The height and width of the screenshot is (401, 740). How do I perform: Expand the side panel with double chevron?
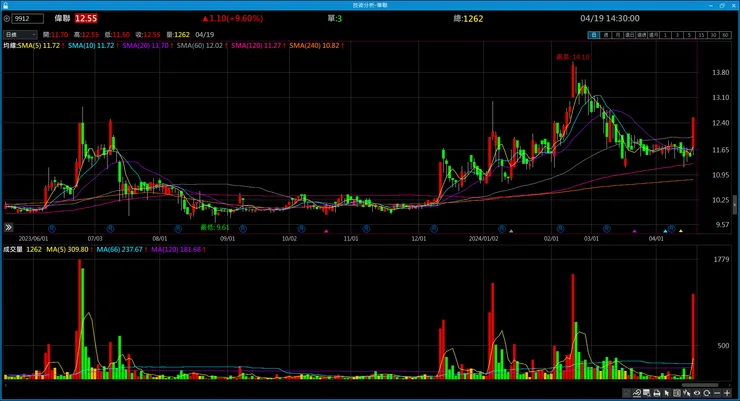8,227
